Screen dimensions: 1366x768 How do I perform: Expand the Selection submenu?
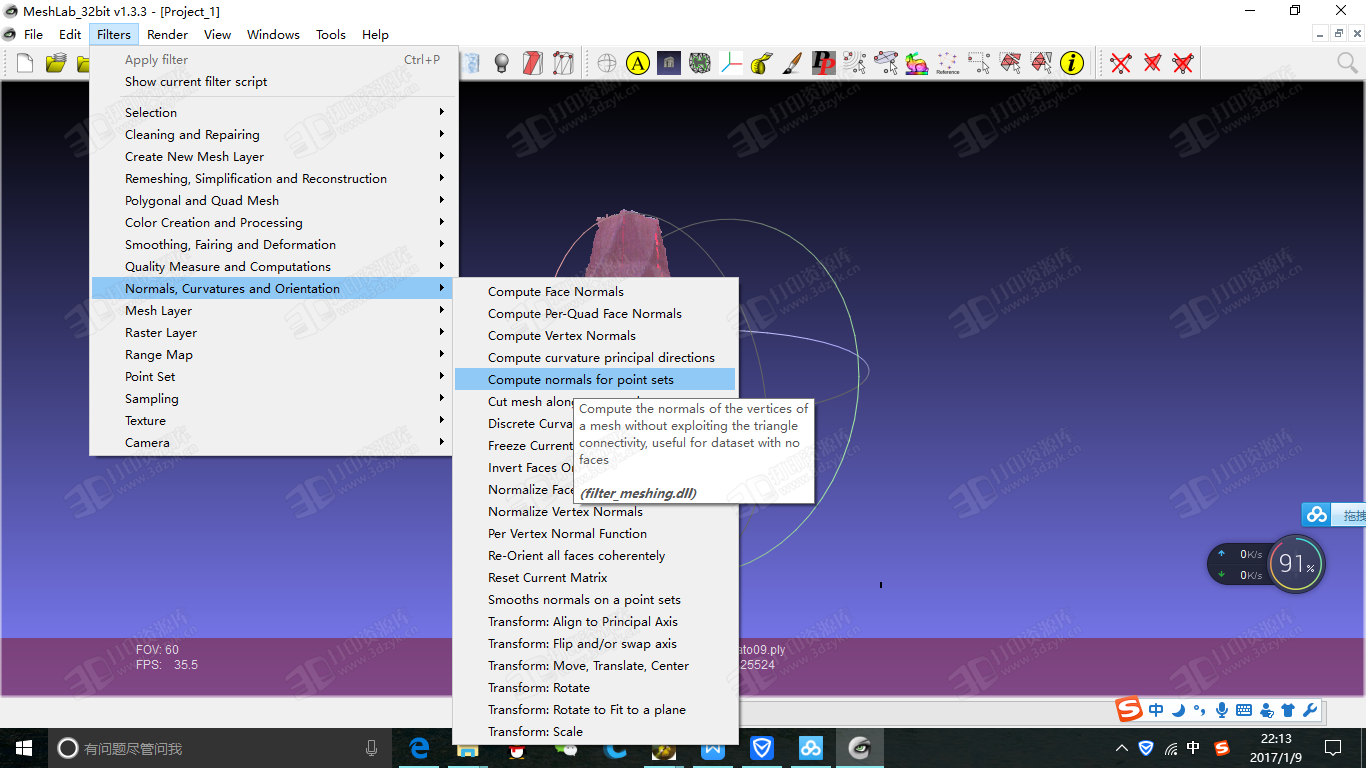272,113
